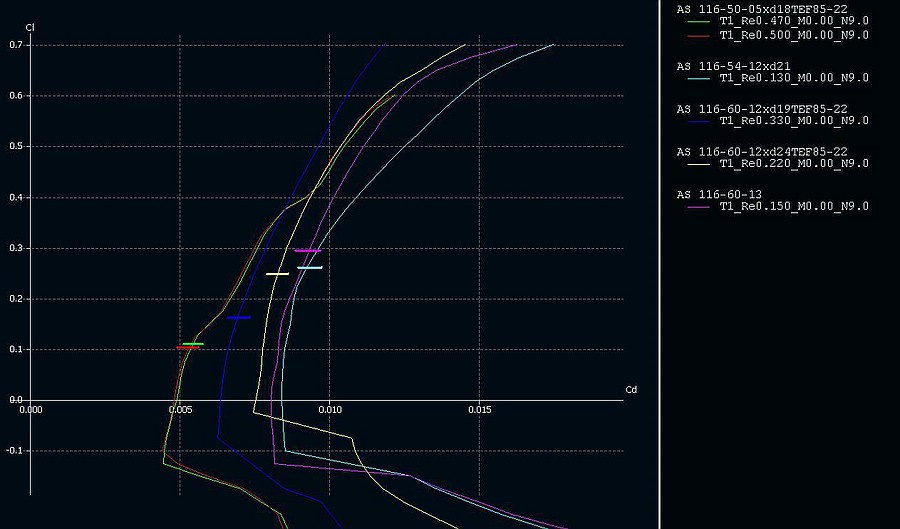Click the green horizontal marker near Cl 0.1
Viewport: 900px width, 529px height.
193,343
